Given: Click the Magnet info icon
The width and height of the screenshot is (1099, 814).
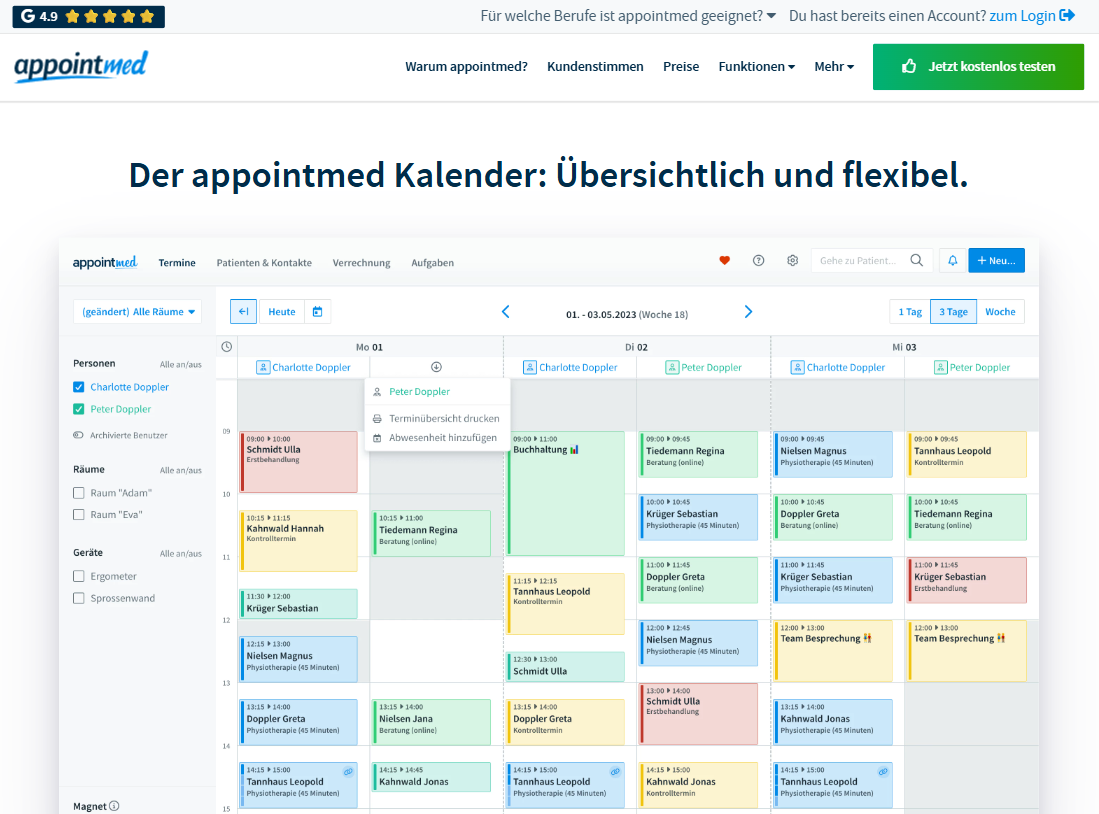Looking at the screenshot, I should pos(114,806).
